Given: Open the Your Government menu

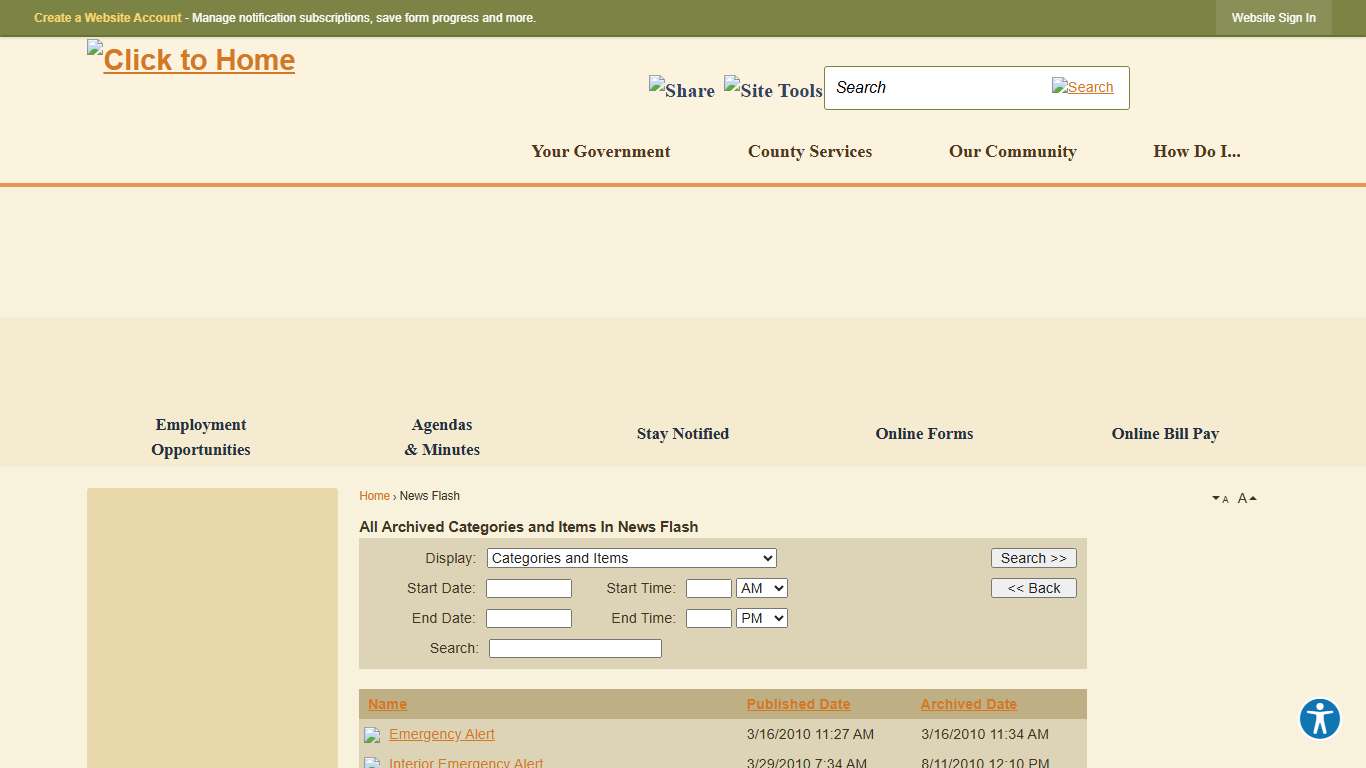Looking at the screenshot, I should (600, 152).
